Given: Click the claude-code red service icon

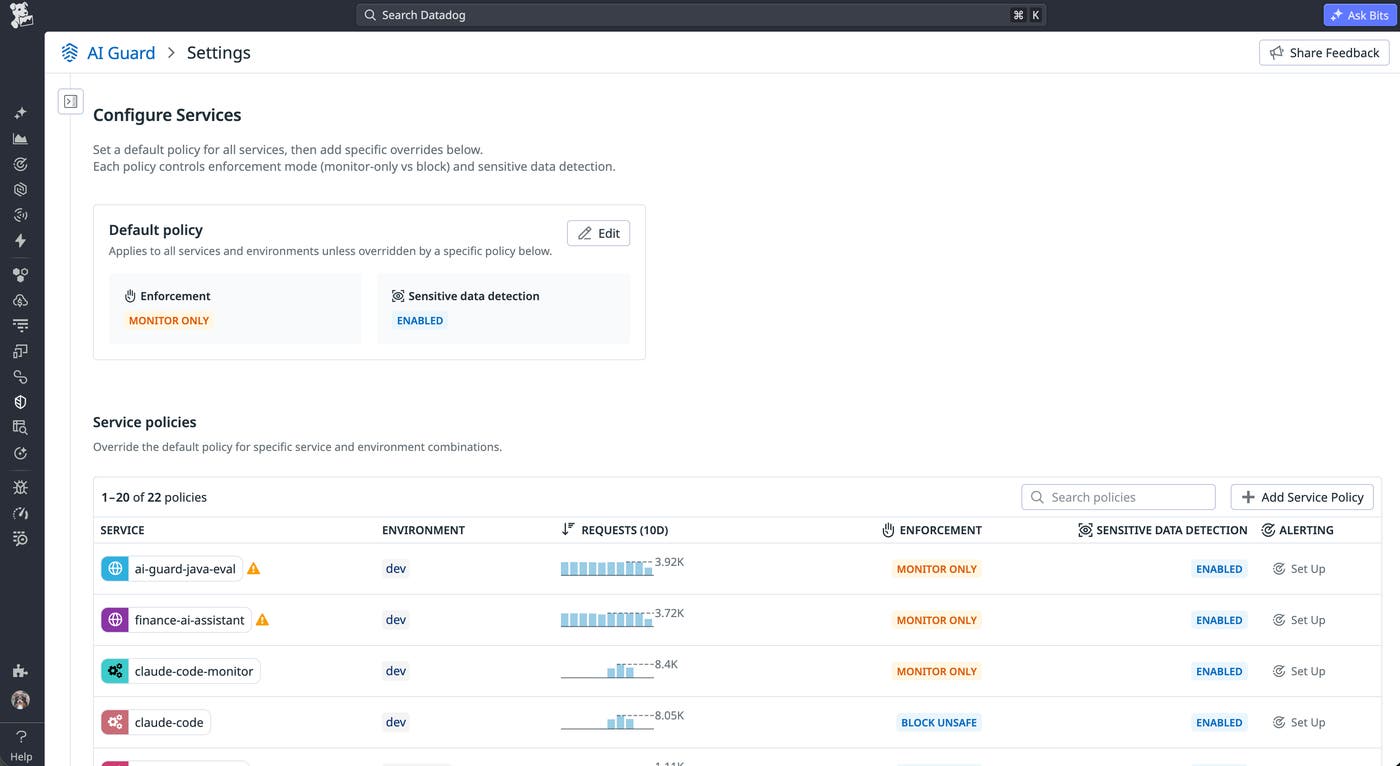Looking at the screenshot, I should 115,722.
